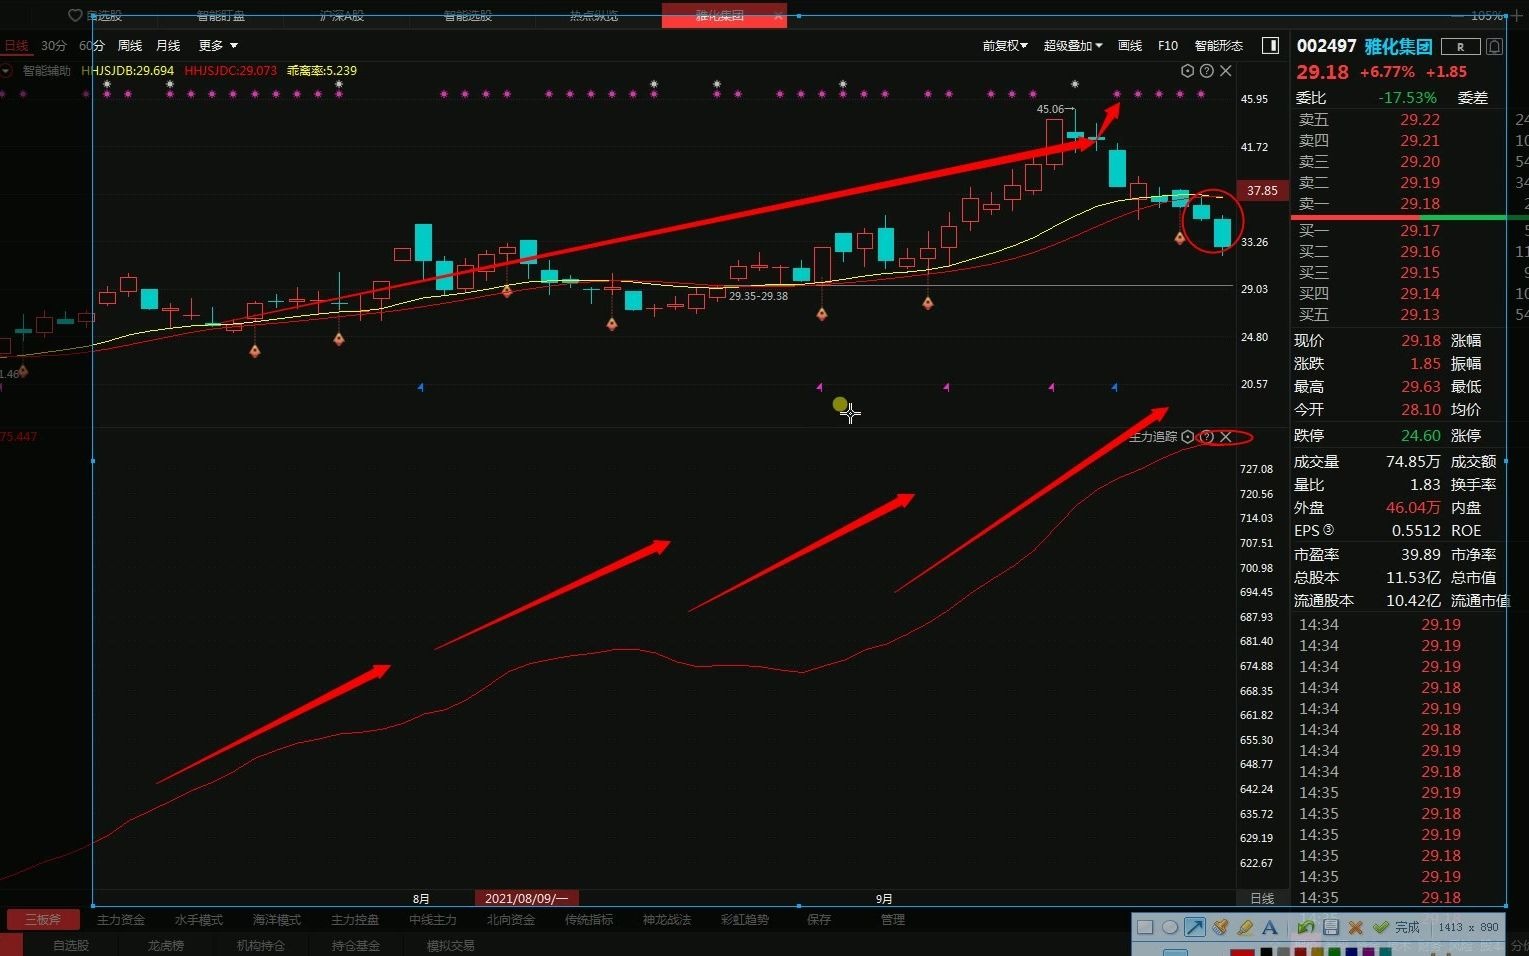Viewport: 1529px width, 956px height.
Task: Switch to 60分 period
Action: 92,45
